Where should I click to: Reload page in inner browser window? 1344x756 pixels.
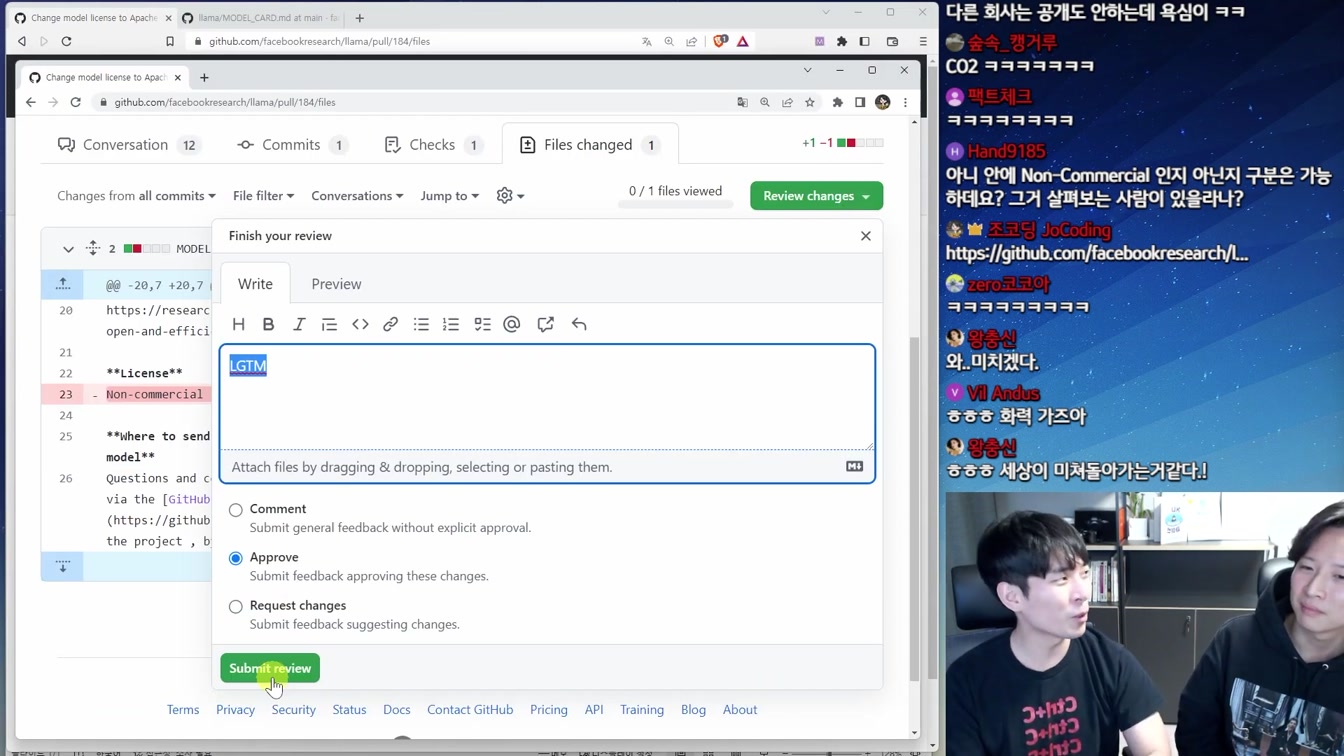point(75,102)
